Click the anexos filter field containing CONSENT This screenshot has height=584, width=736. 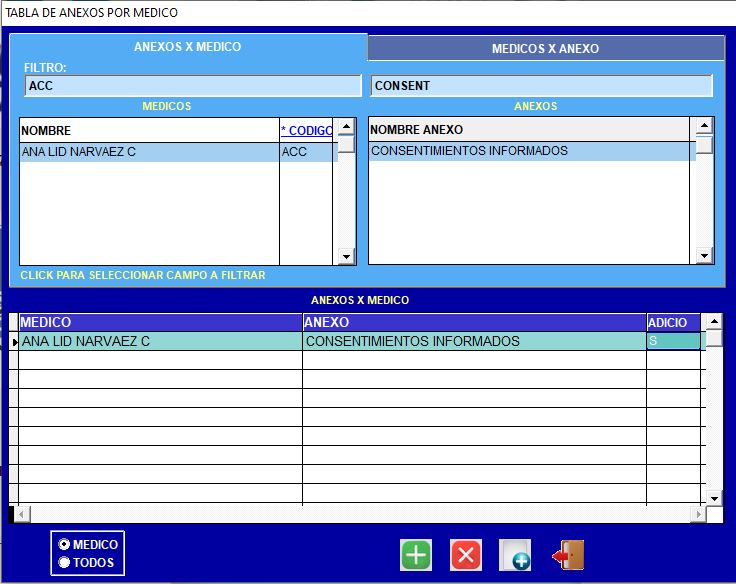pyautogui.click(x=542, y=86)
